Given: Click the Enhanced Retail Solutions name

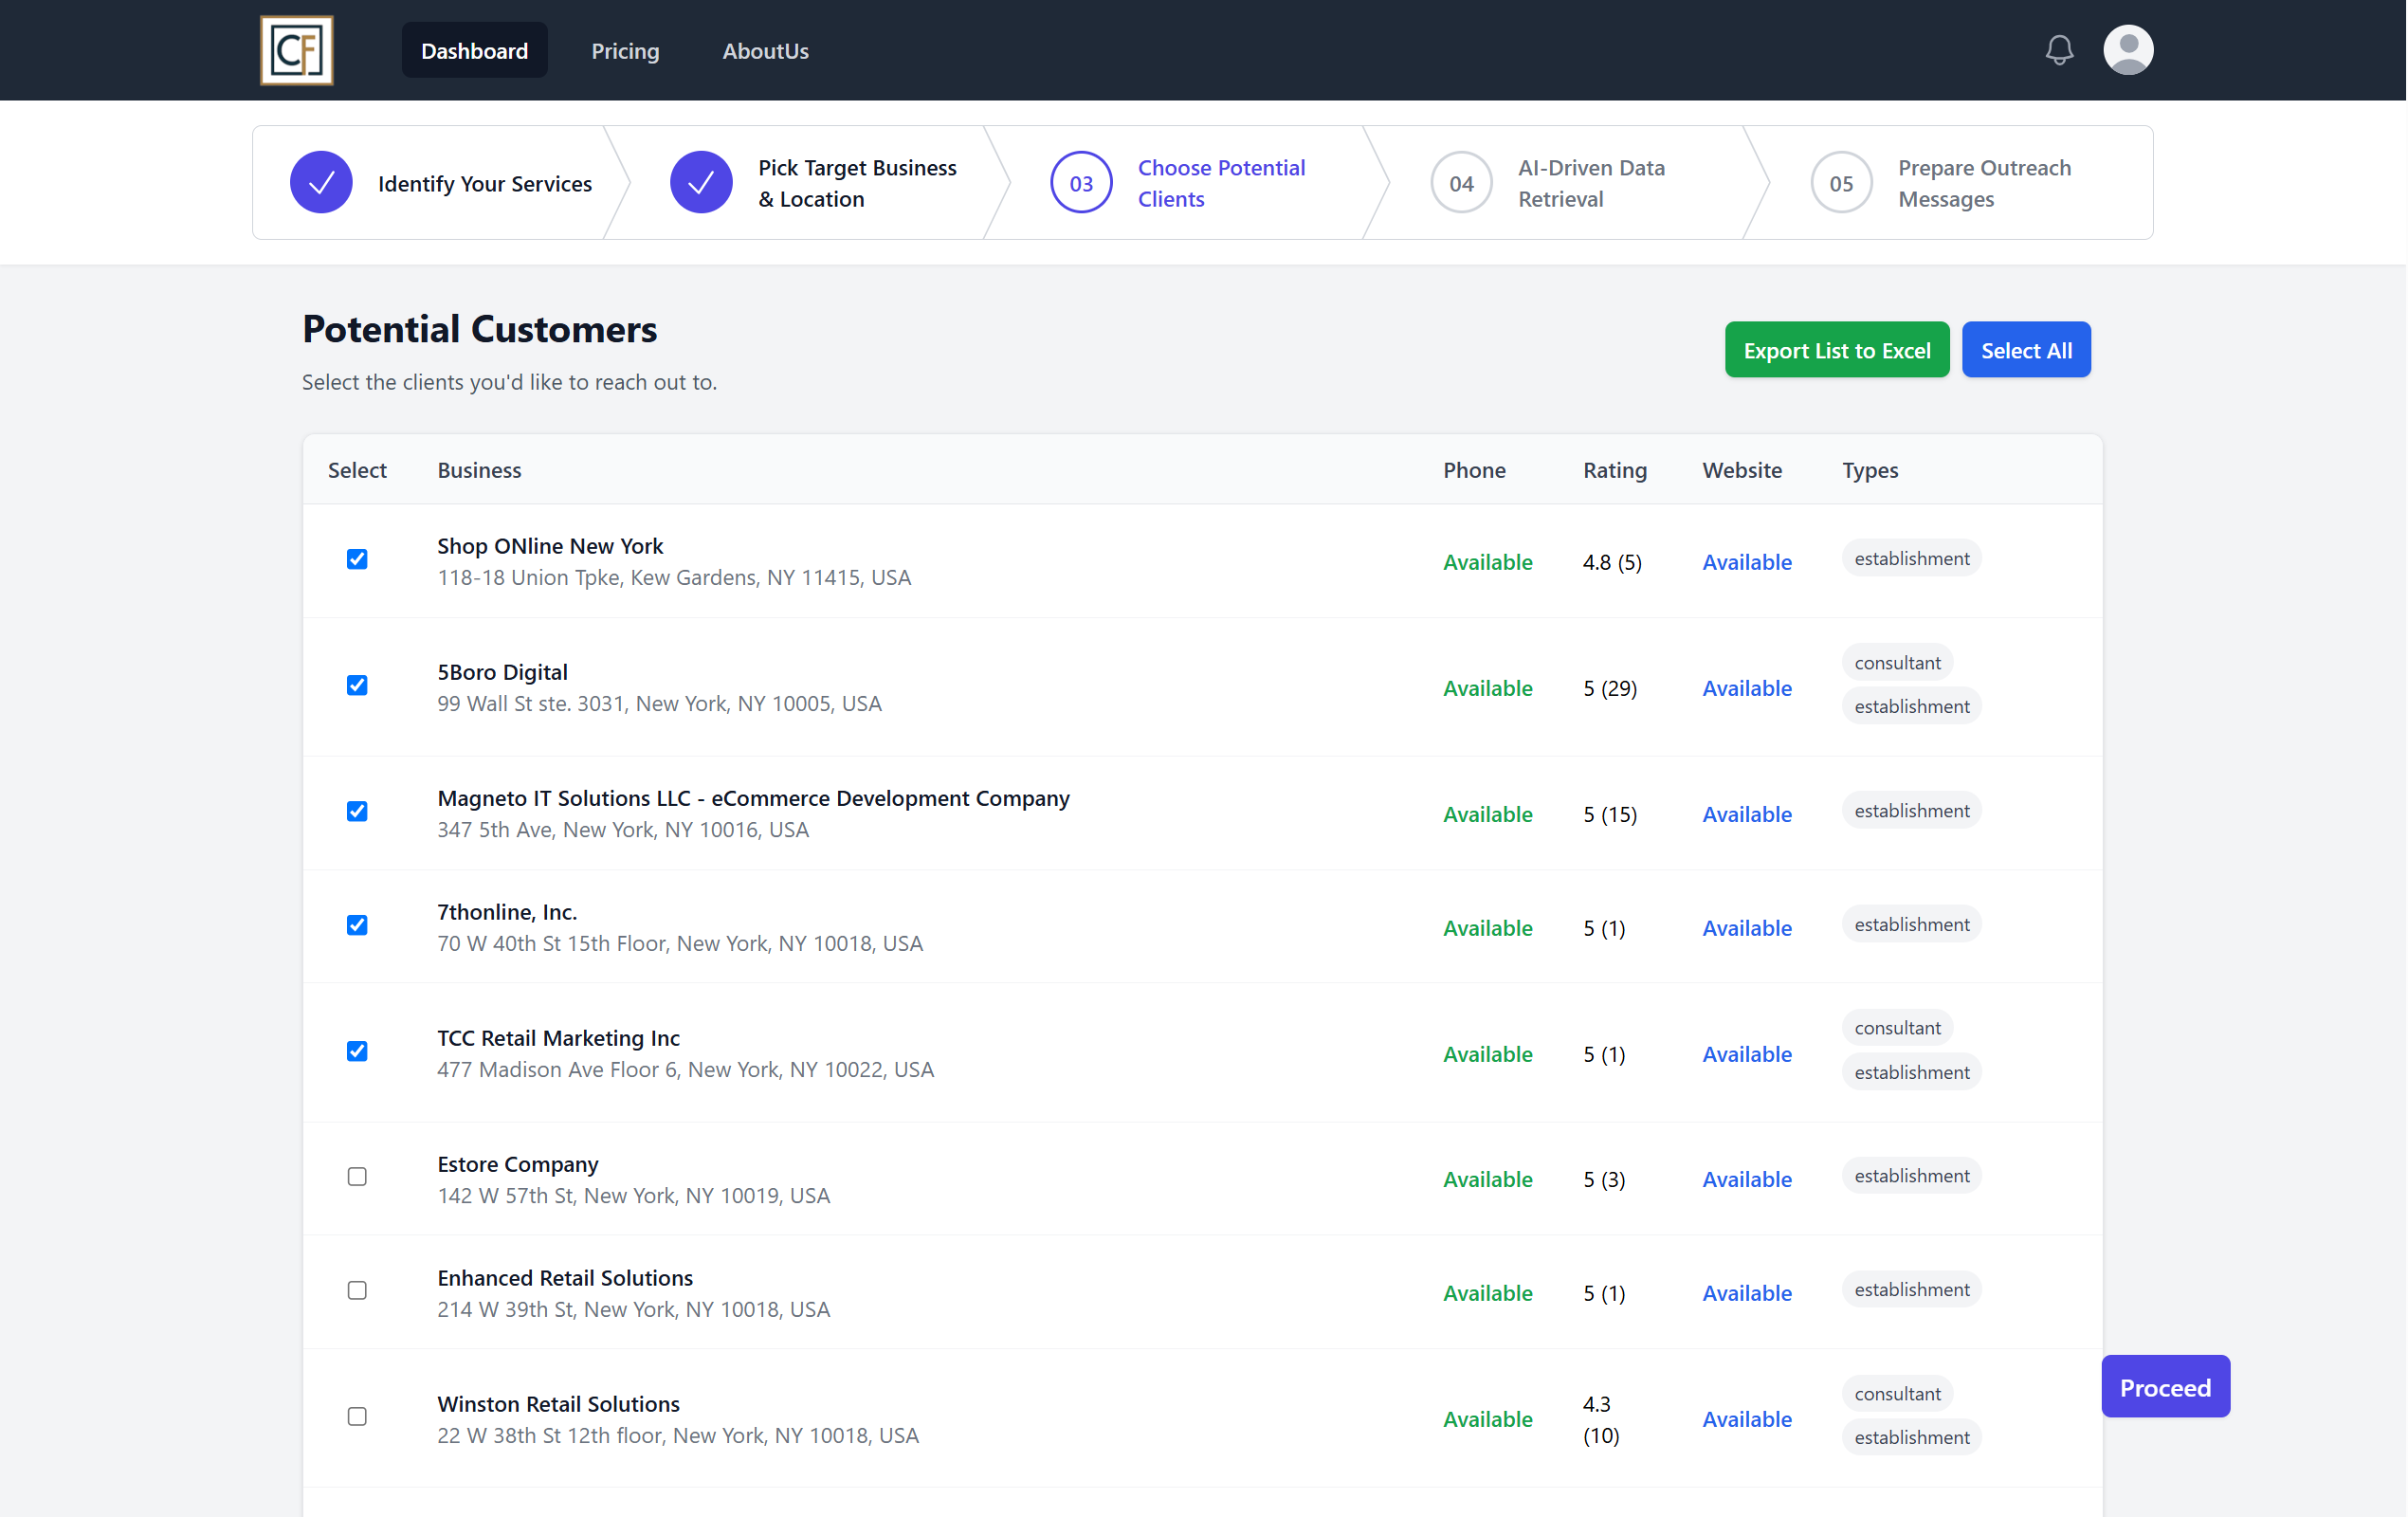Looking at the screenshot, I should click(x=565, y=1278).
